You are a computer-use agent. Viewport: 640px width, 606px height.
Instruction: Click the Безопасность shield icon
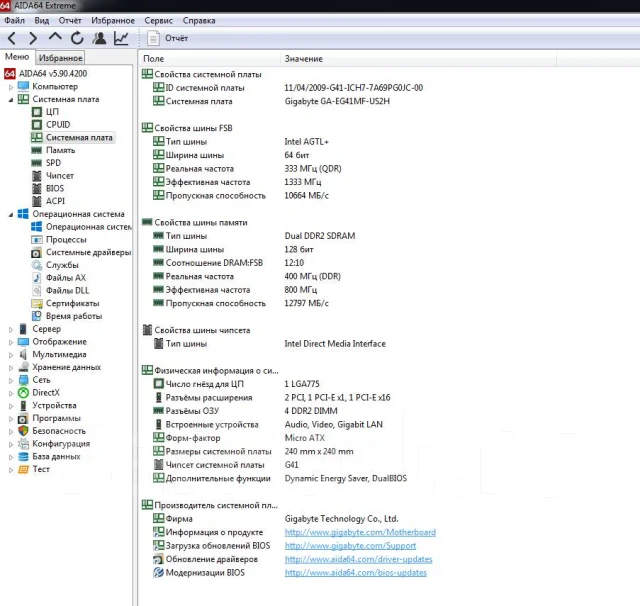24,431
